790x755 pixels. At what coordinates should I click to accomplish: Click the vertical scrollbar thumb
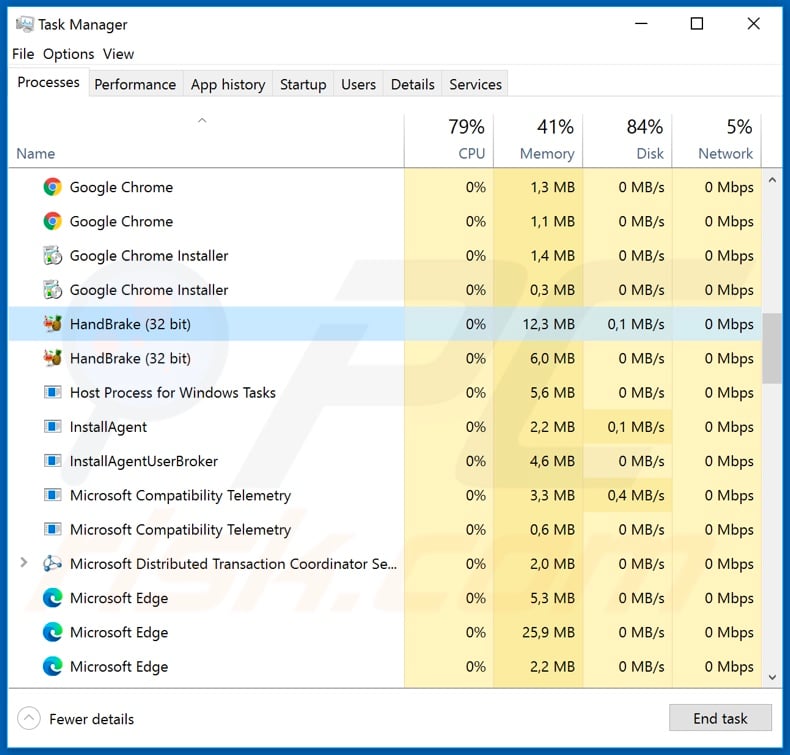(772, 349)
